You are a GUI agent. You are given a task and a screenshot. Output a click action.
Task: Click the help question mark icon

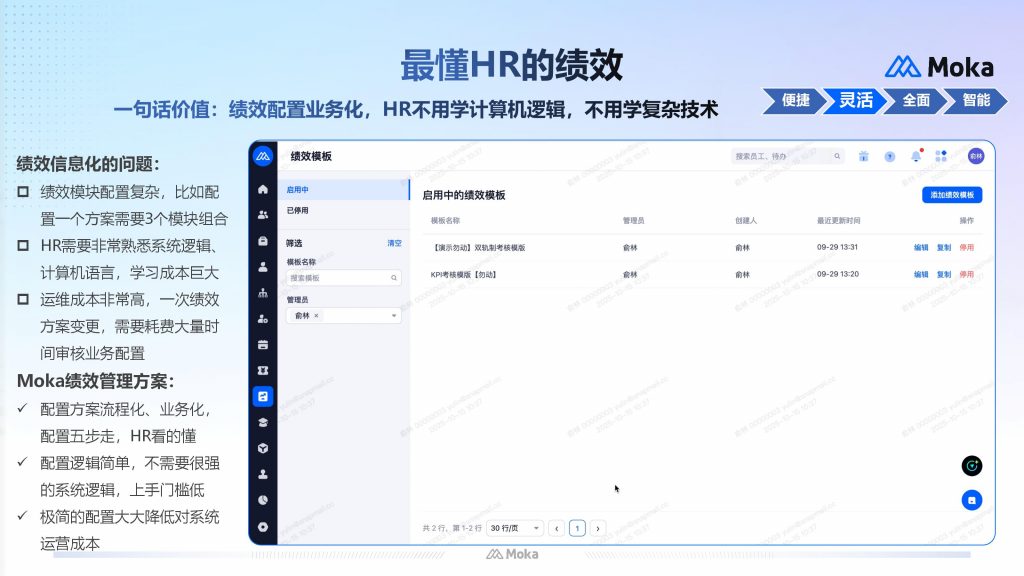point(889,156)
